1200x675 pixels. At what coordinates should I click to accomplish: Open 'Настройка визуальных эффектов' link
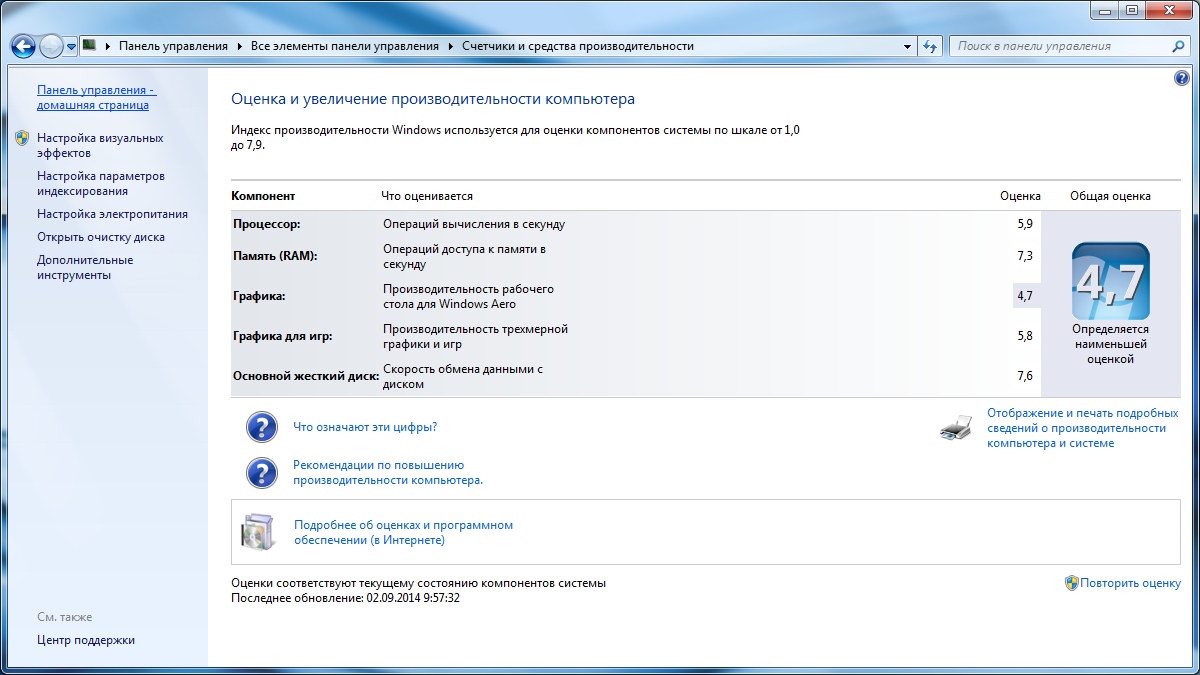pos(100,145)
